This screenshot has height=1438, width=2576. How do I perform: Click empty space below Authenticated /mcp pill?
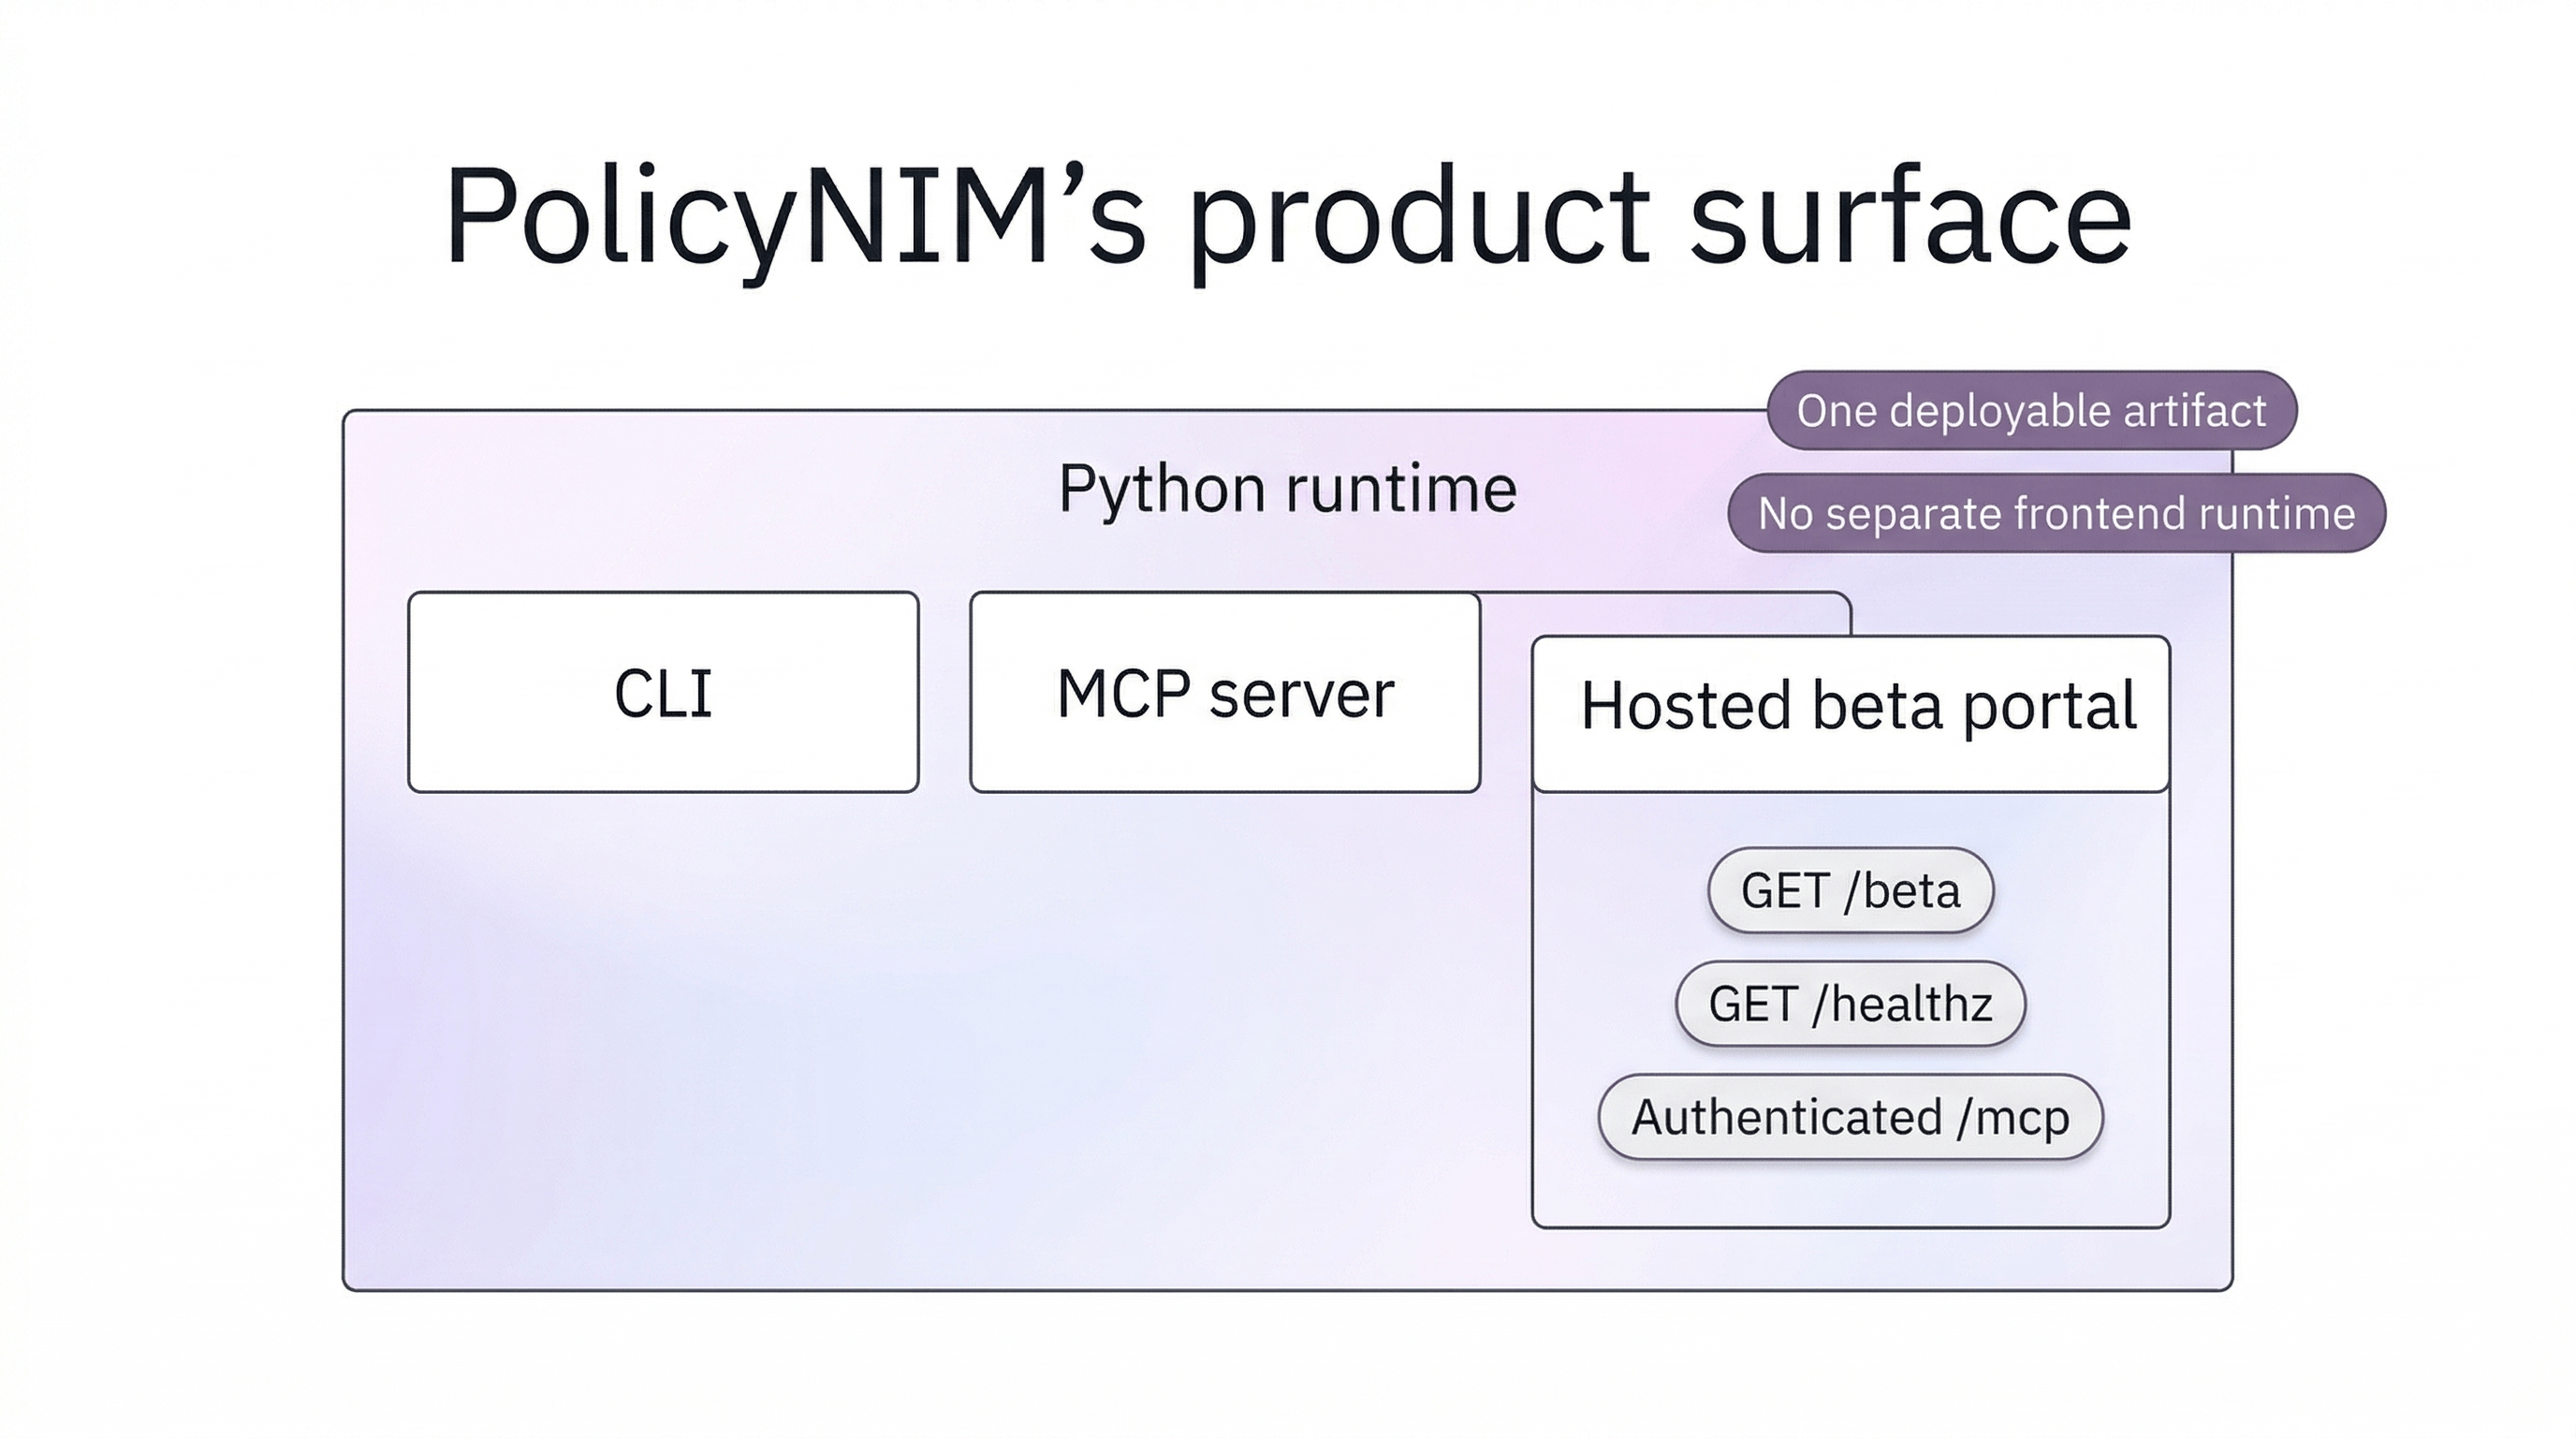(x=1850, y=1195)
